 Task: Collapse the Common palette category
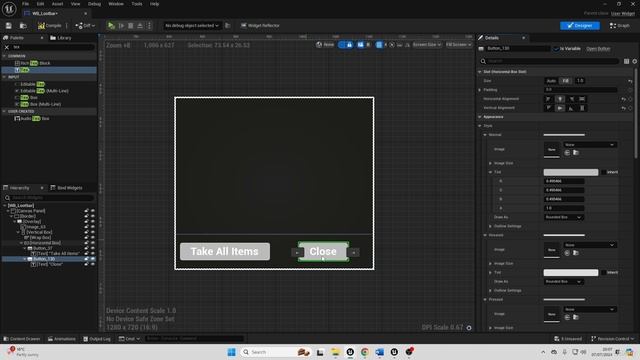4,56
